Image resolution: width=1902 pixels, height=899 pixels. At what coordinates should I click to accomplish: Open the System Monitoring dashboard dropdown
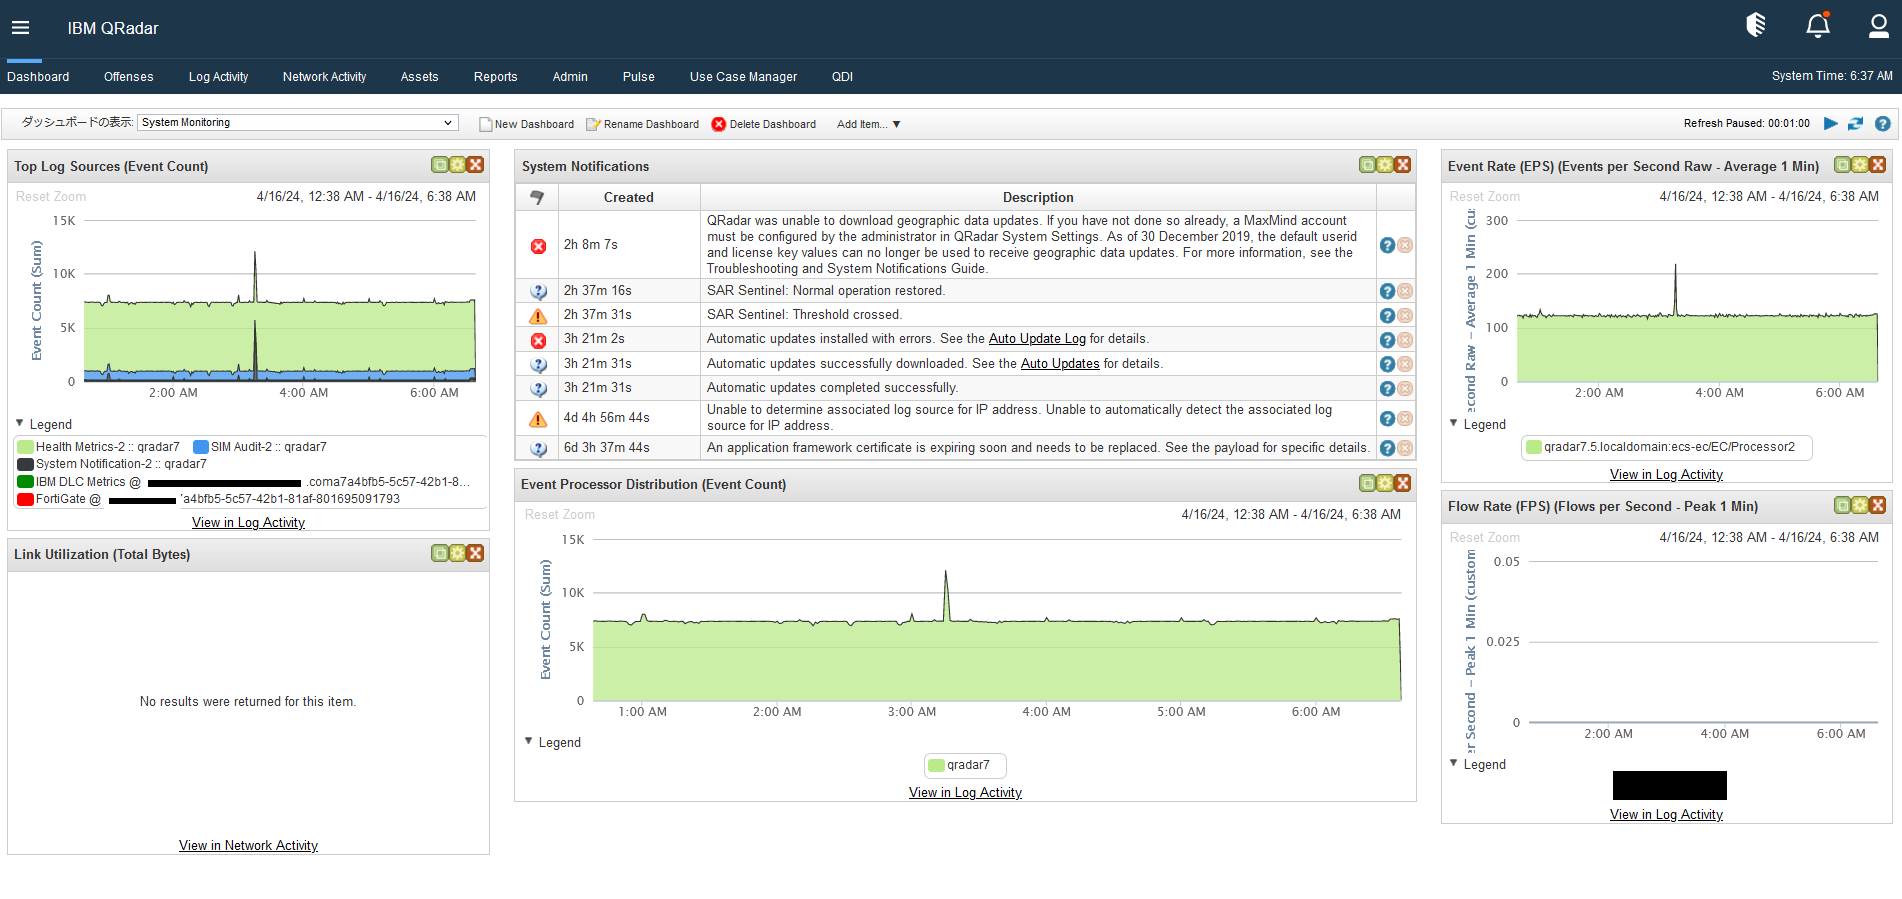point(298,122)
